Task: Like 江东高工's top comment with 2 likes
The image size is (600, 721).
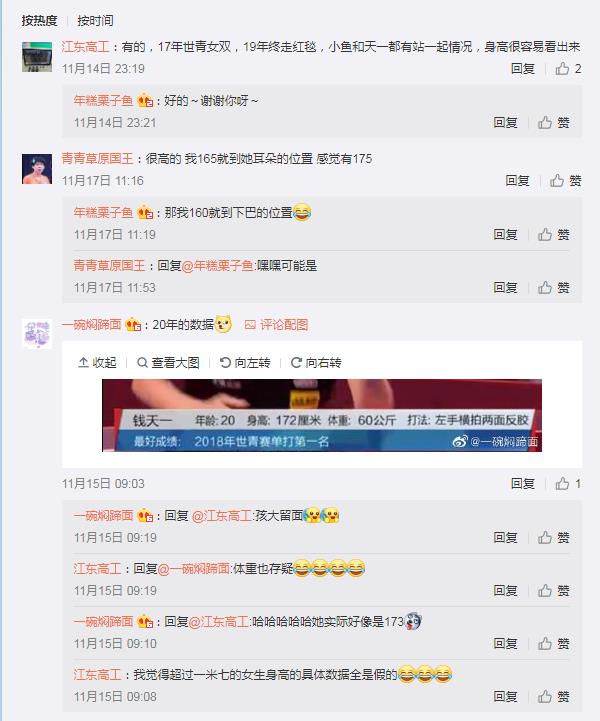Action: [x=568, y=69]
